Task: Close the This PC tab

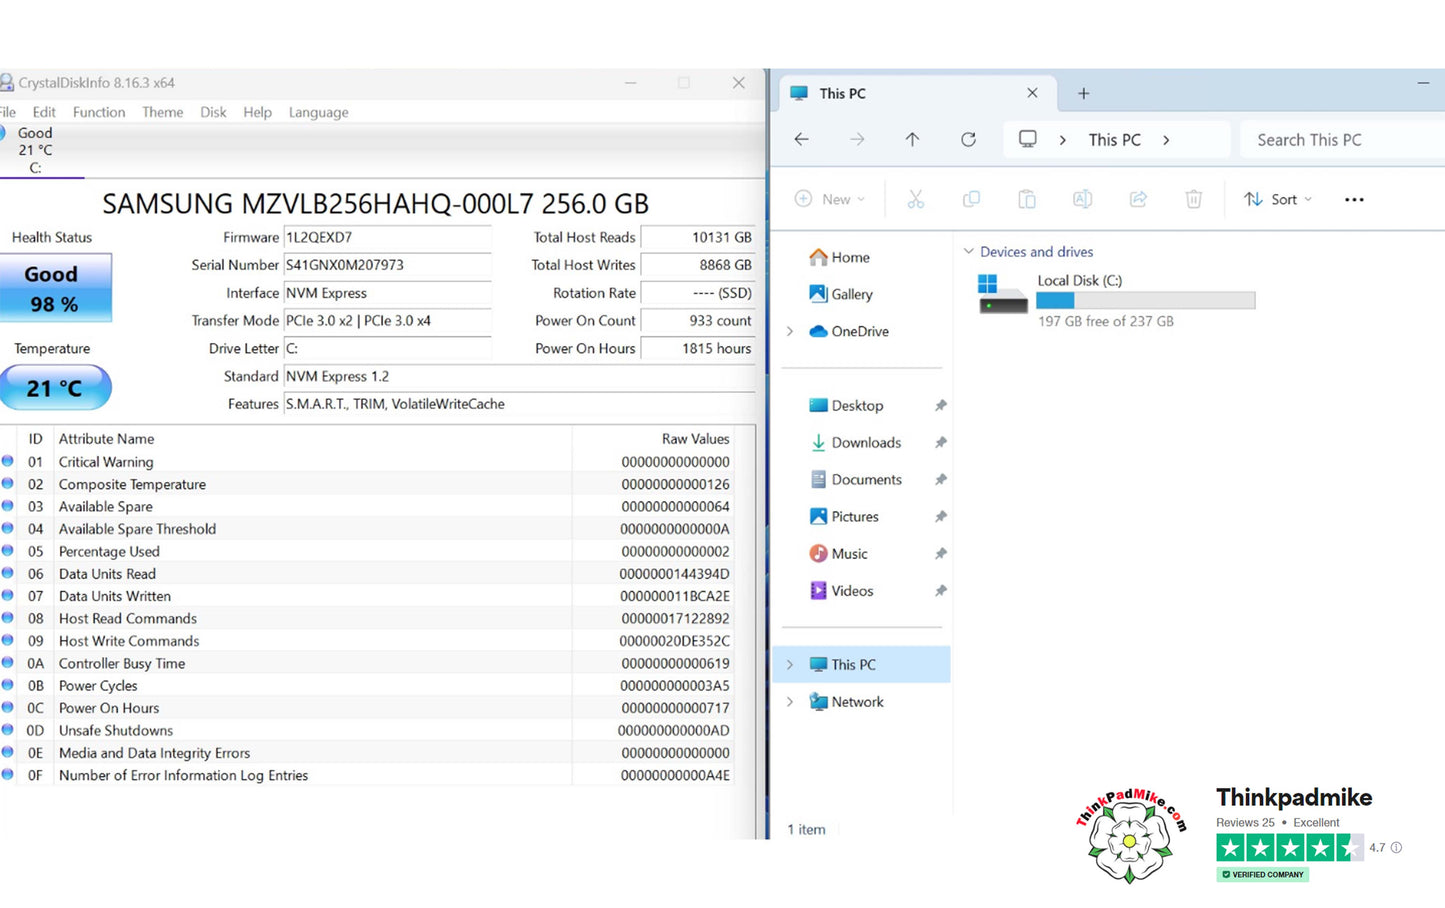Action: 1032,93
